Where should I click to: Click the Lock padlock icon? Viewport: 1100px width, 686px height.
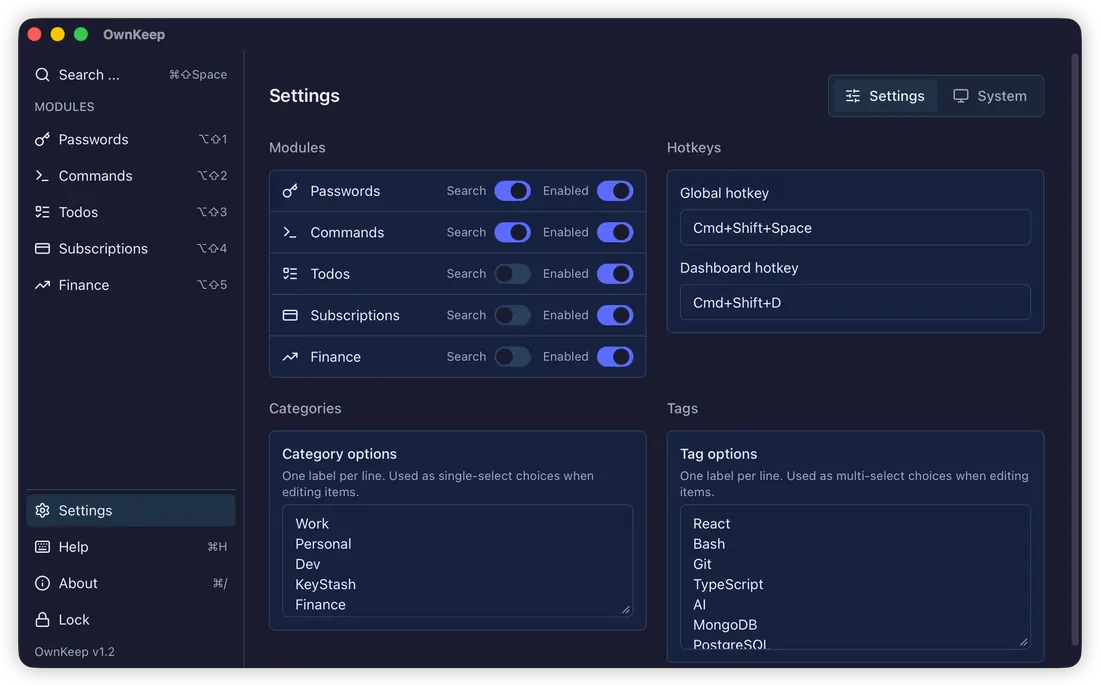point(42,619)
